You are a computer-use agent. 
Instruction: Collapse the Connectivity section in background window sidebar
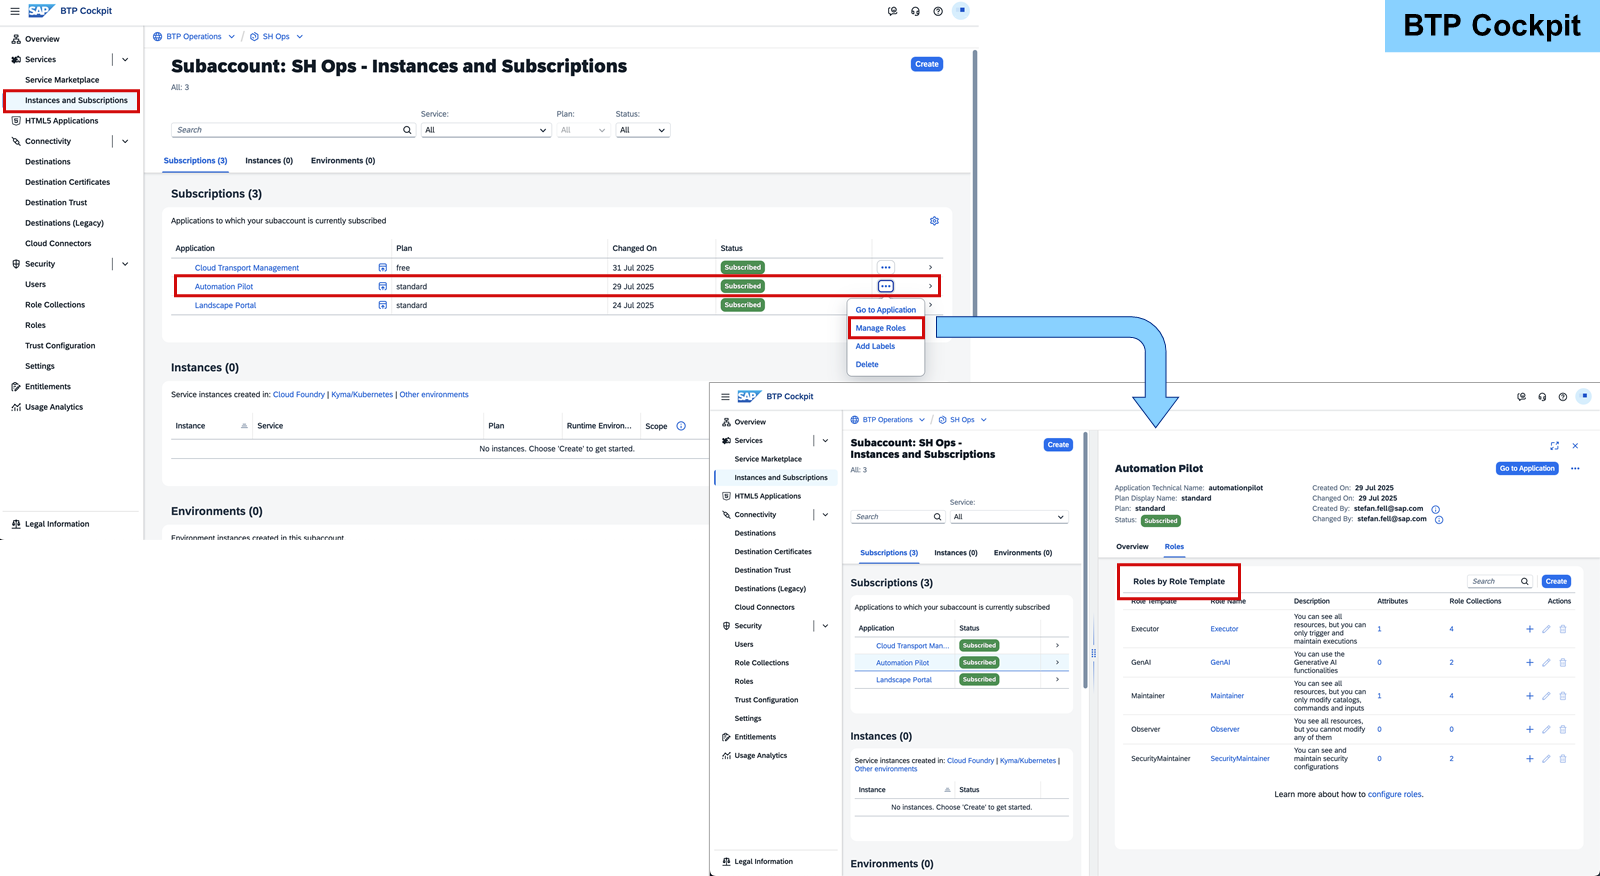[125, 141]
